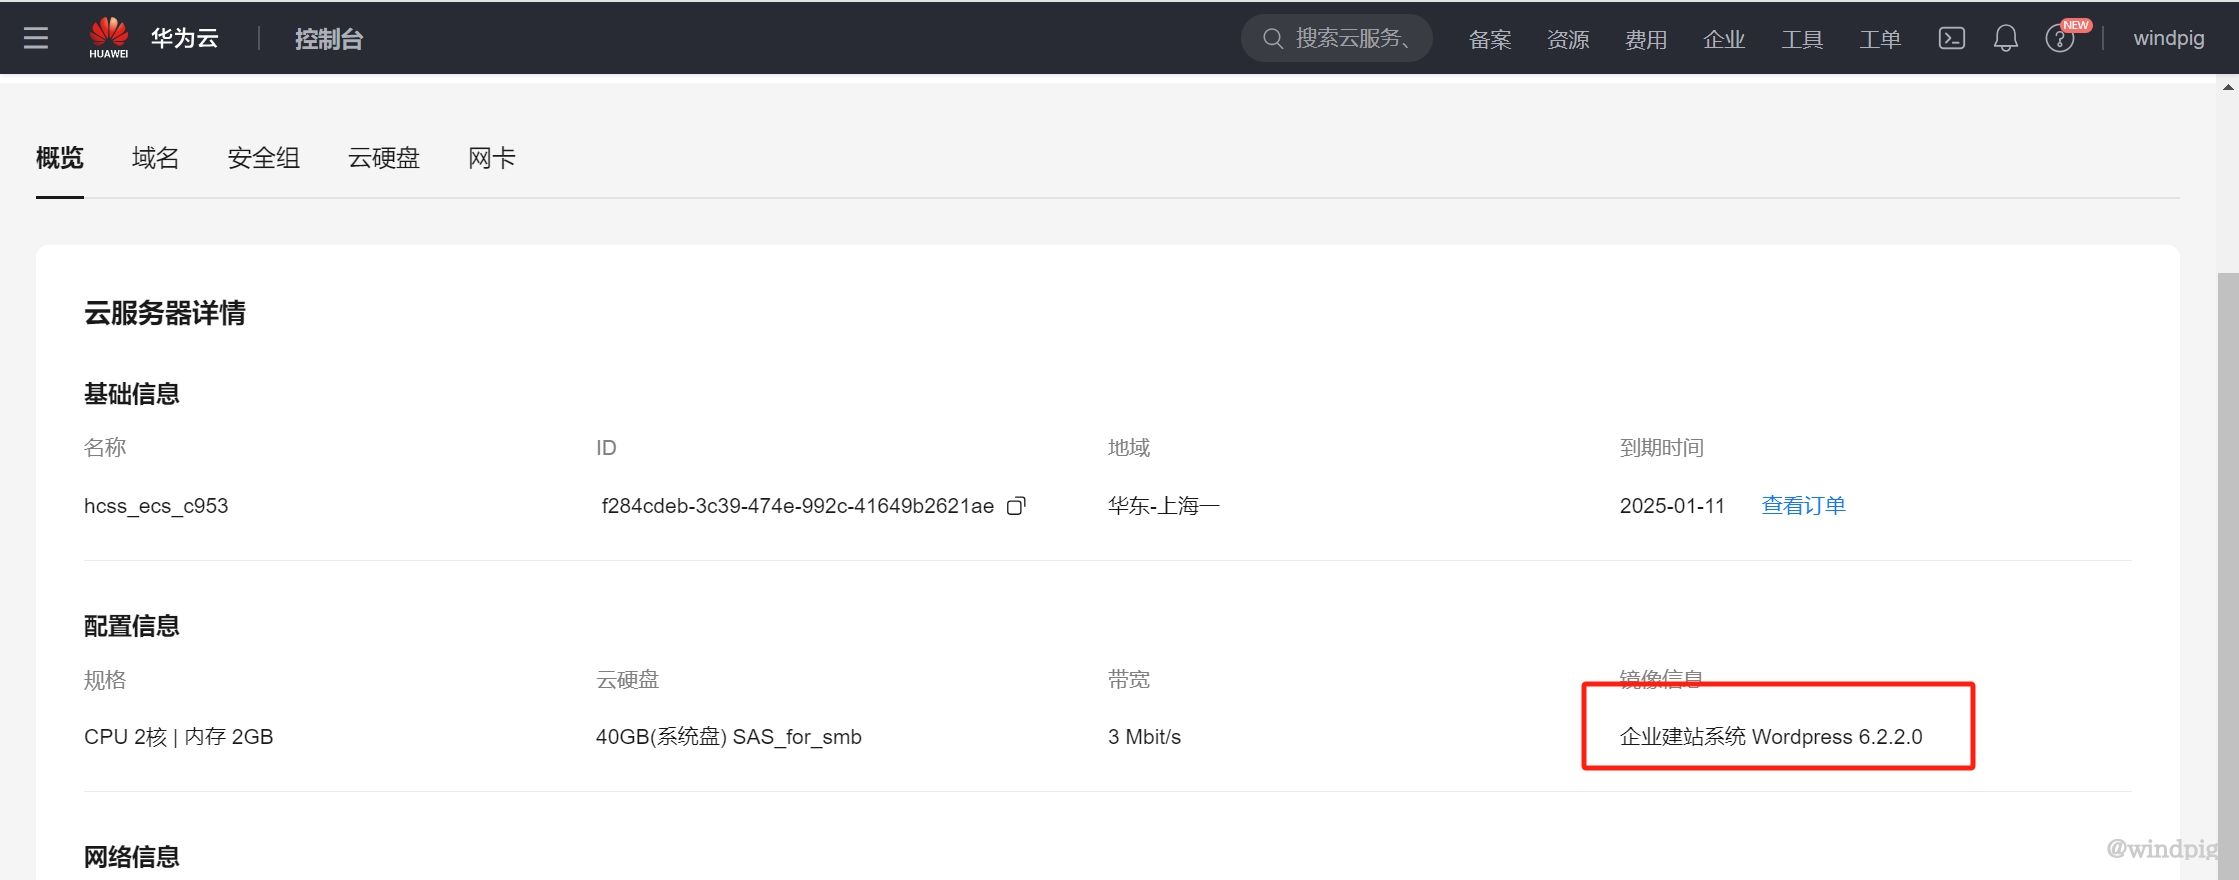Switch to the 安全组 tab
This screenshot has height=880, width=2239.
pos(263,158)
